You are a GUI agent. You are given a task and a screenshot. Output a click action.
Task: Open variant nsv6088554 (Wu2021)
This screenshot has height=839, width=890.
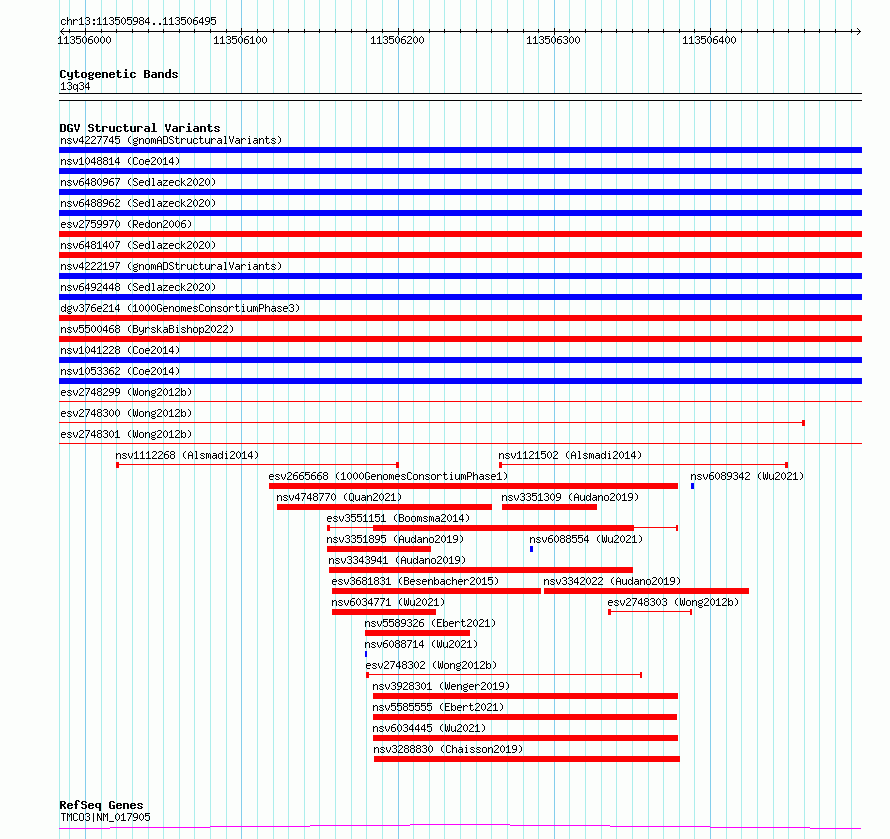click(x=586, y=539)
